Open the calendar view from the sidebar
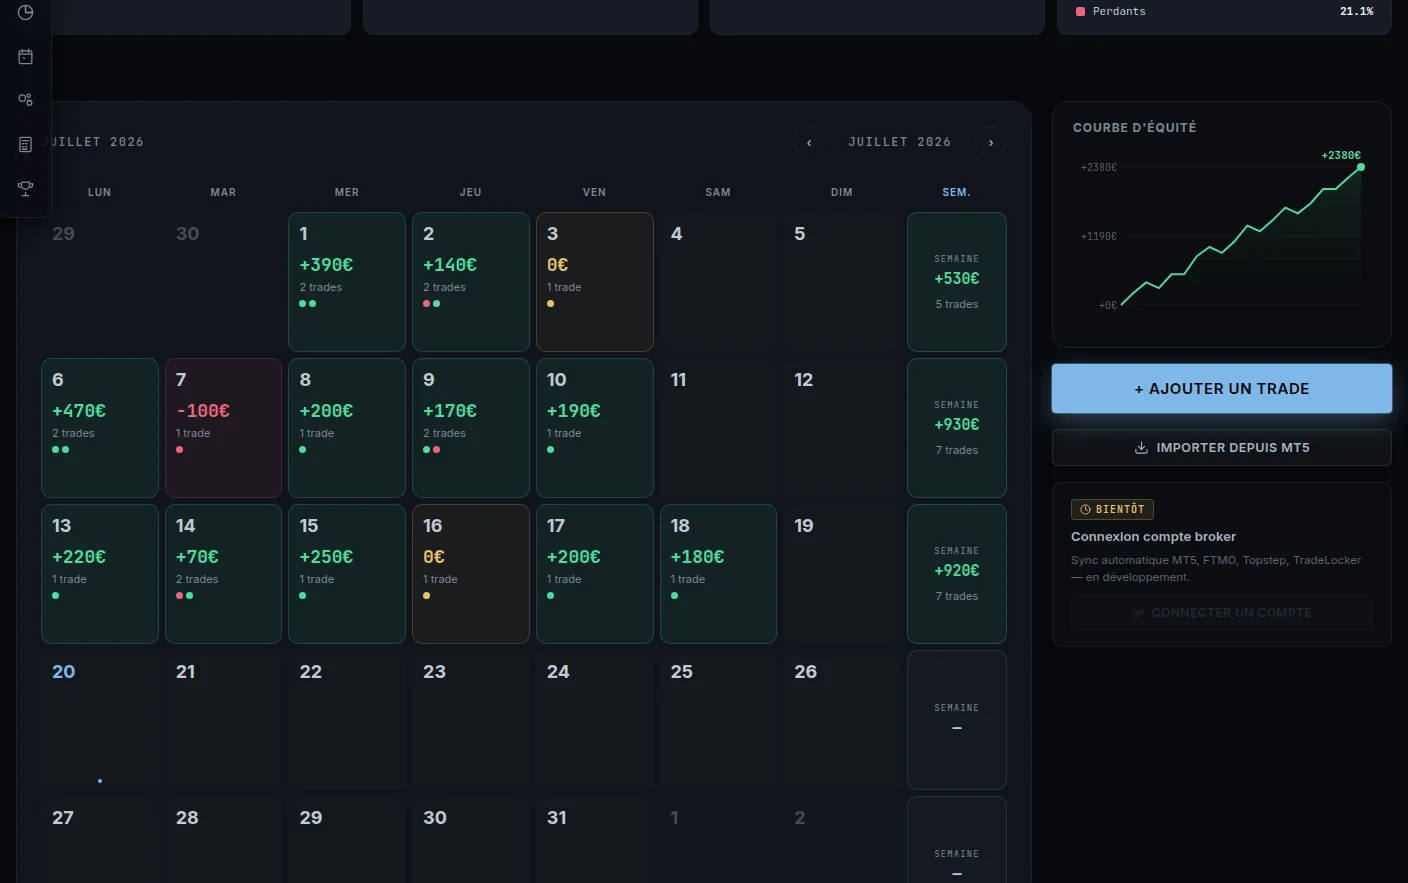The height and width of the screenshot is (883, 1408). click(x=26, y=57)
